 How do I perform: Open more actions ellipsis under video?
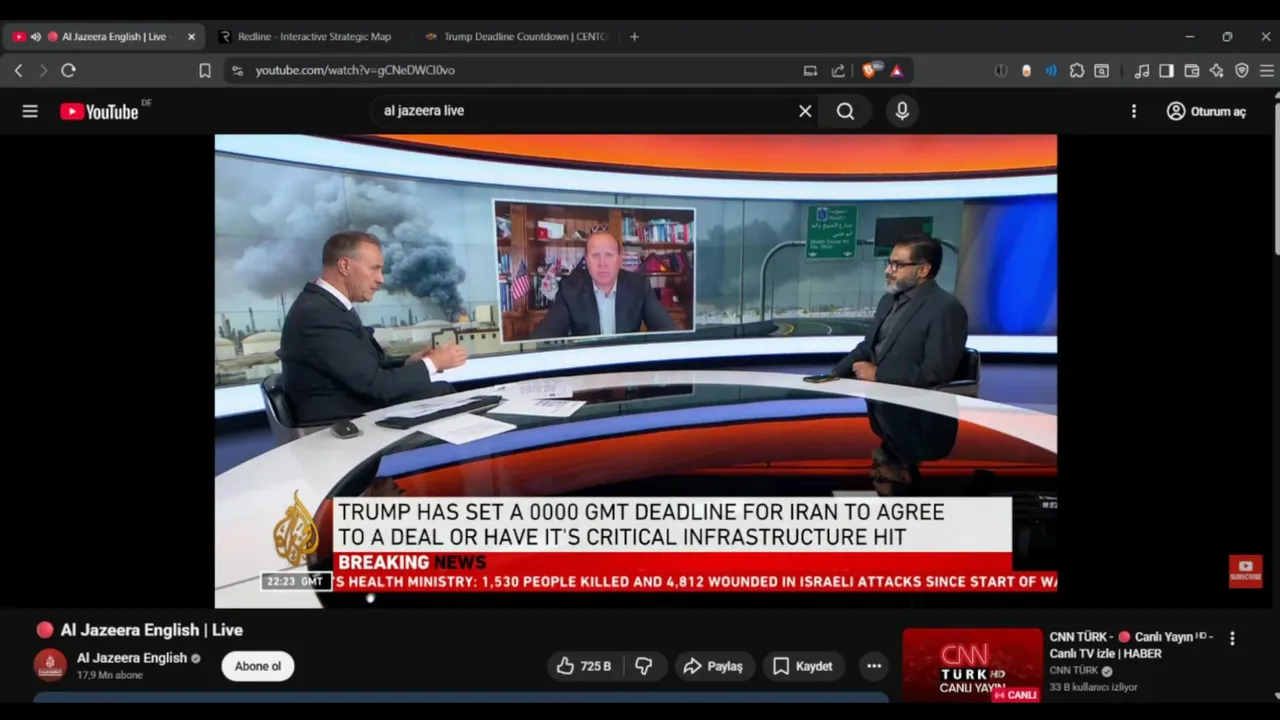[874, 666]
